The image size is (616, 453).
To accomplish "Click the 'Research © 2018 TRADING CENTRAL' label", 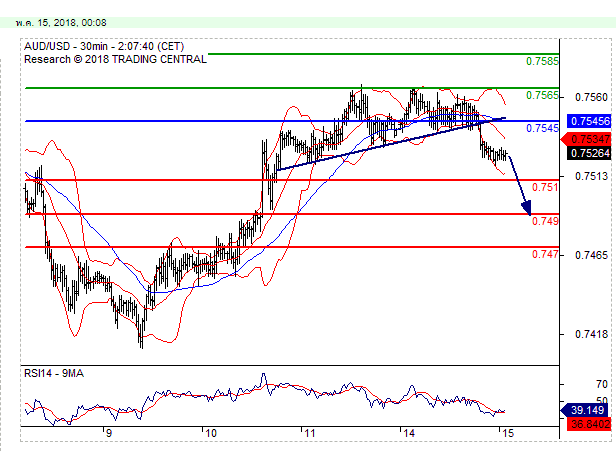I will [116, 59].
